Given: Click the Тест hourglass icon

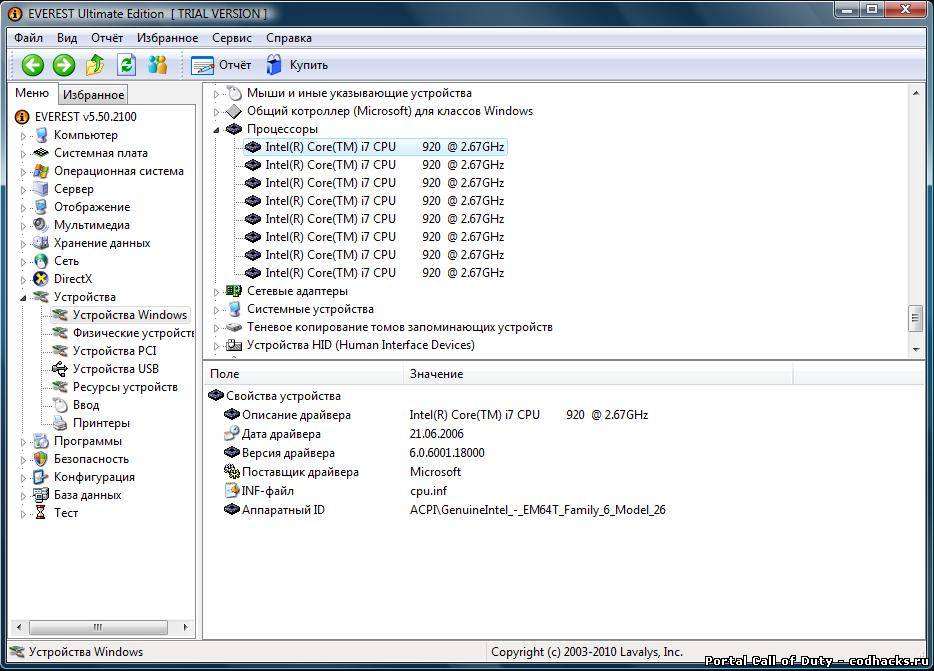Looking at the screenshot, I should click(41, 512).
